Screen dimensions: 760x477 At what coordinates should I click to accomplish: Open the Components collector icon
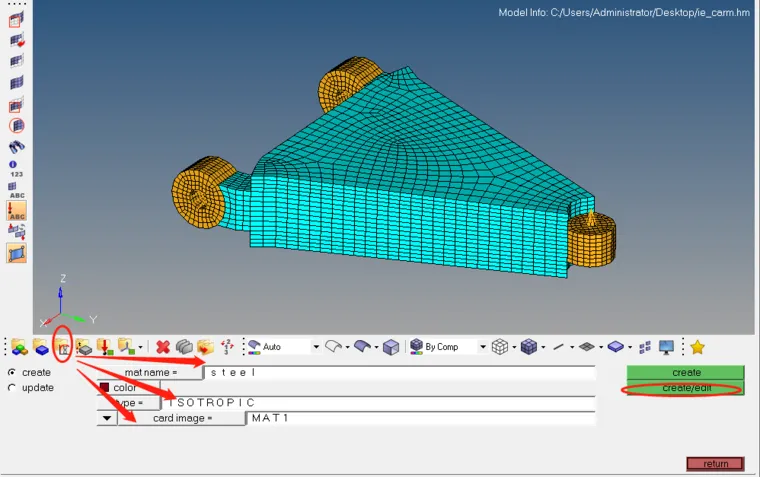(41, 347)
